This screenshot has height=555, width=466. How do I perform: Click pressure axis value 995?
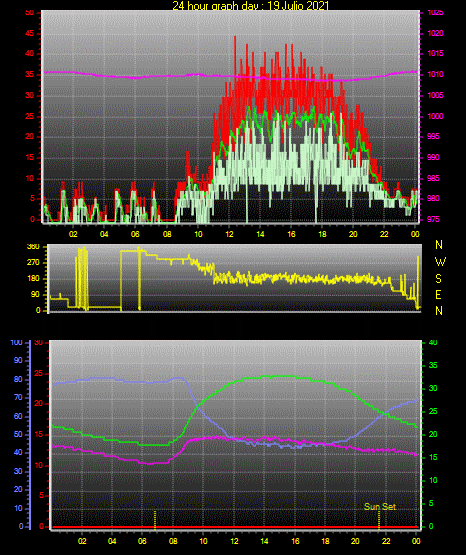click(433, 136)
